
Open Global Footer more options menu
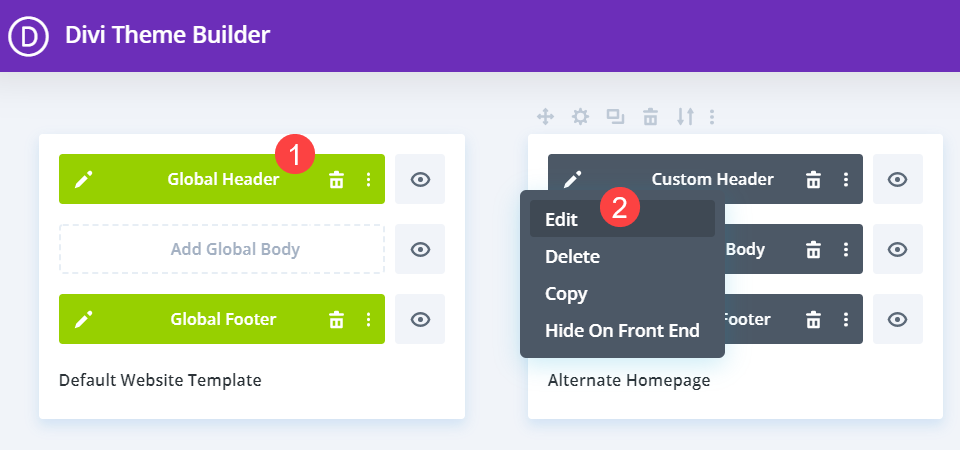tap(368, 319)
